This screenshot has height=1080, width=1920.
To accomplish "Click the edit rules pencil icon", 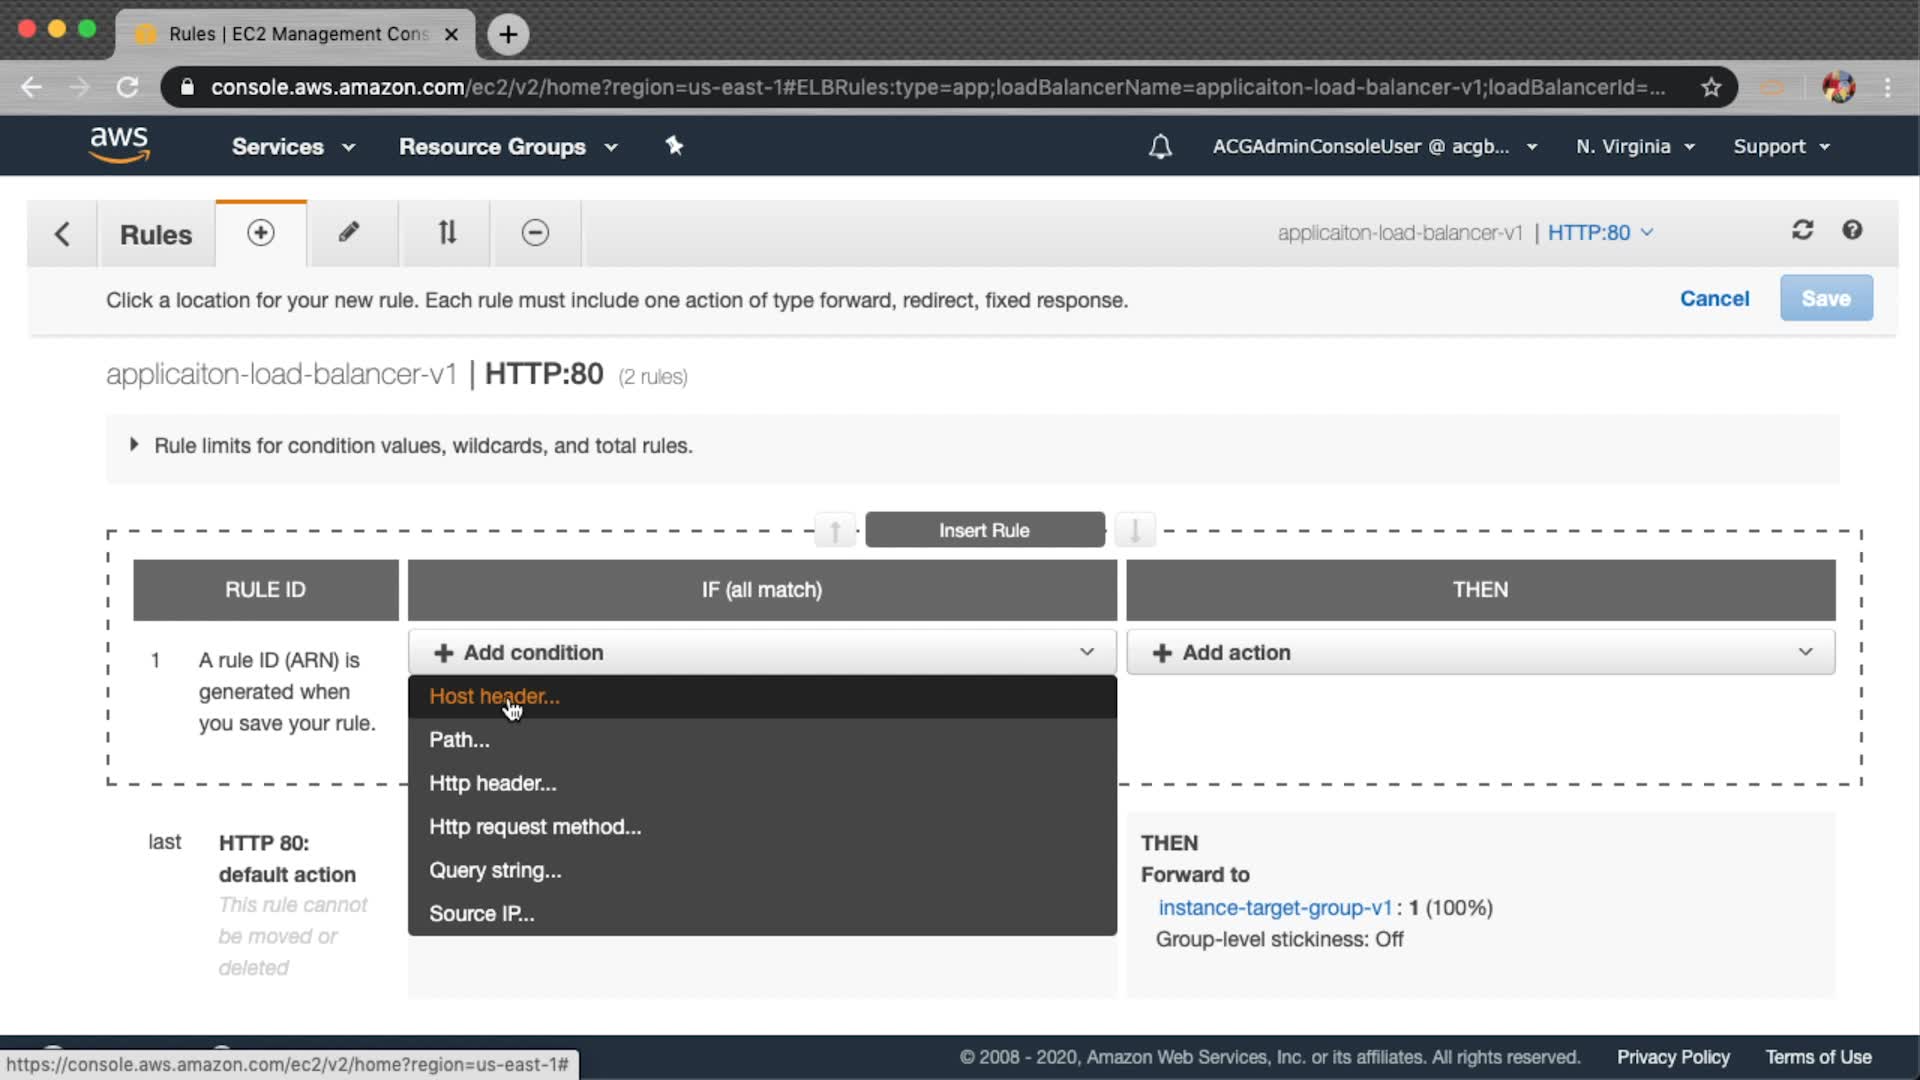I will click(348, 233).
